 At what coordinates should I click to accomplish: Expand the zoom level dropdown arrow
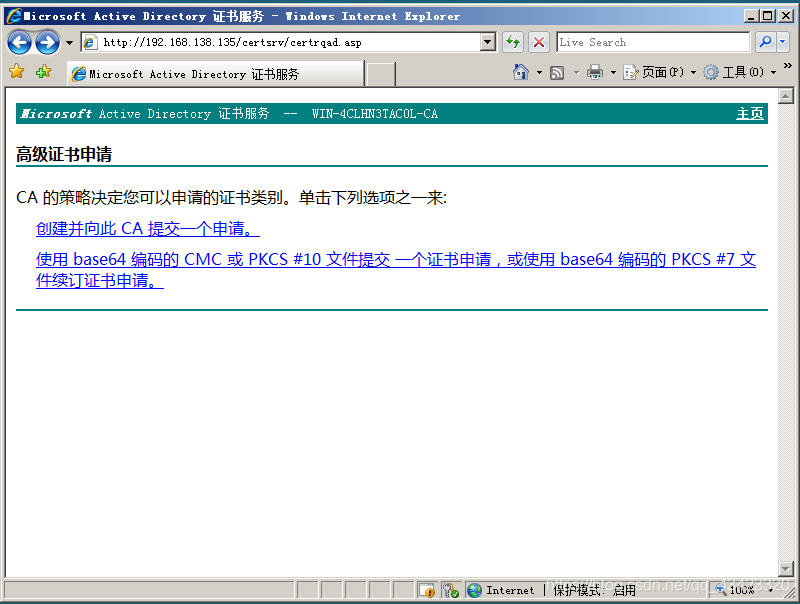[771, 590]
